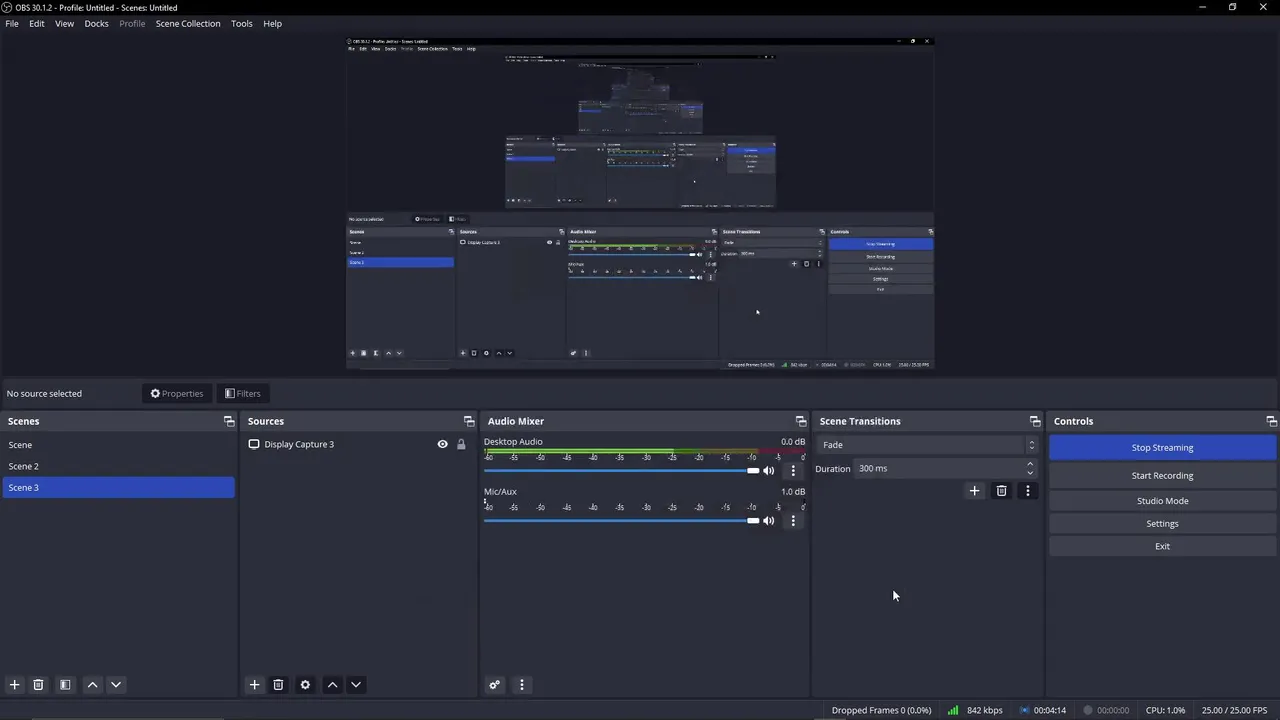Open source Properties button
Viewport: 1280px width, 720px height.
pyautogui.click(x=177, y=393)
